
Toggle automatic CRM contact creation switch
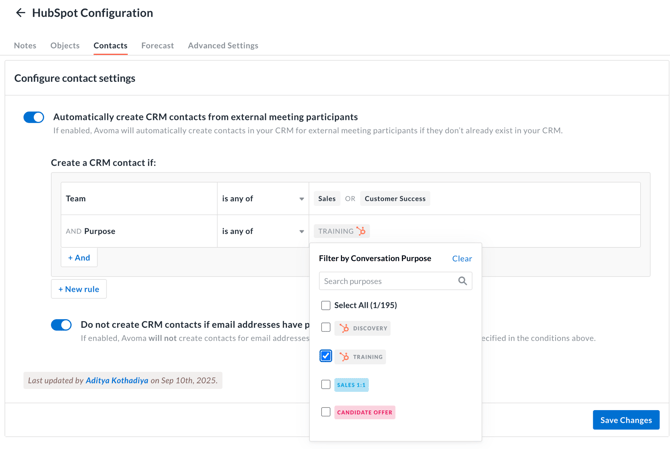tap(34, 117)
